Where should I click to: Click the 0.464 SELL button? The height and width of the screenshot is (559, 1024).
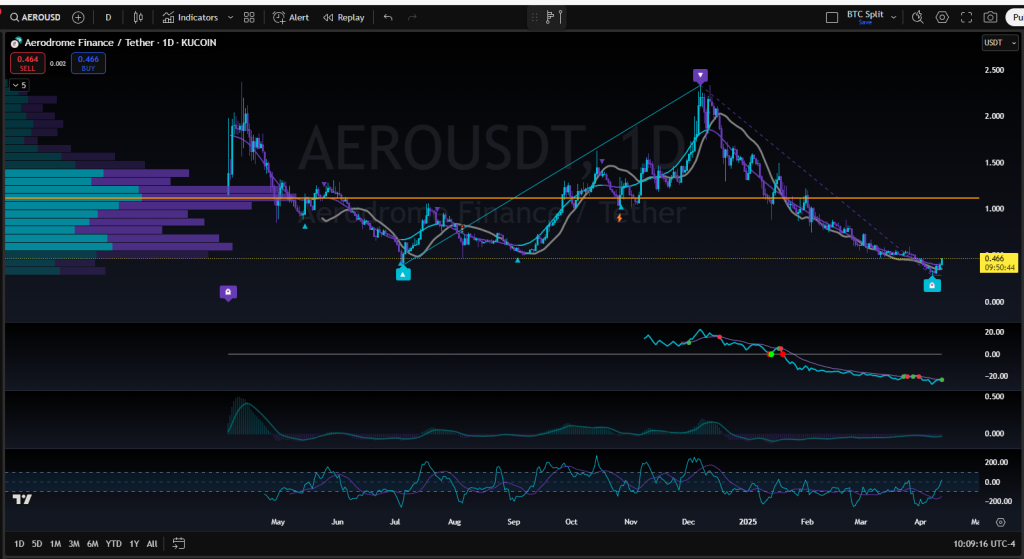(28, 63)
